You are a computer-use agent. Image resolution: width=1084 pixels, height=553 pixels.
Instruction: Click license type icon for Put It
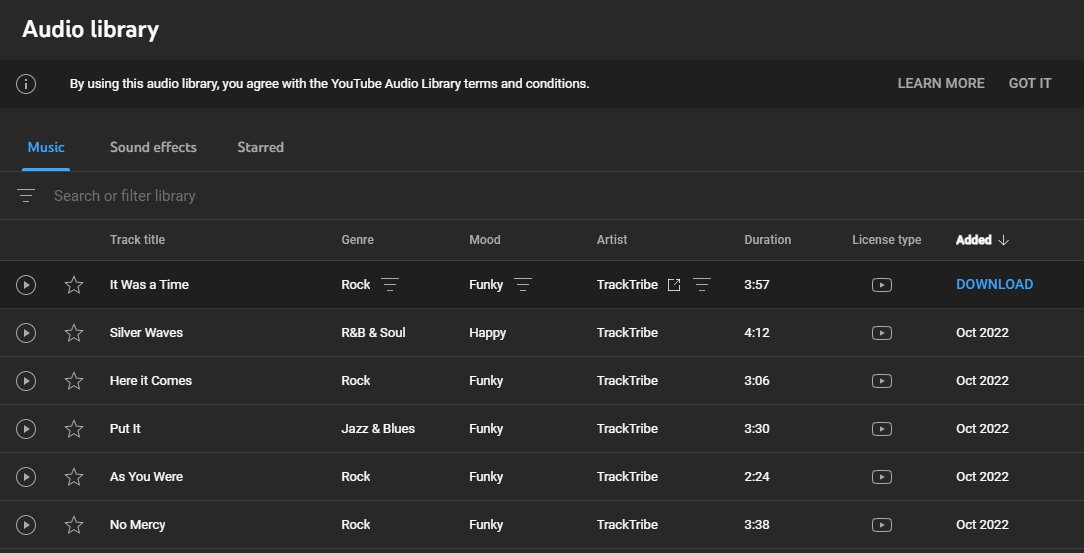(x=881, y=429)
